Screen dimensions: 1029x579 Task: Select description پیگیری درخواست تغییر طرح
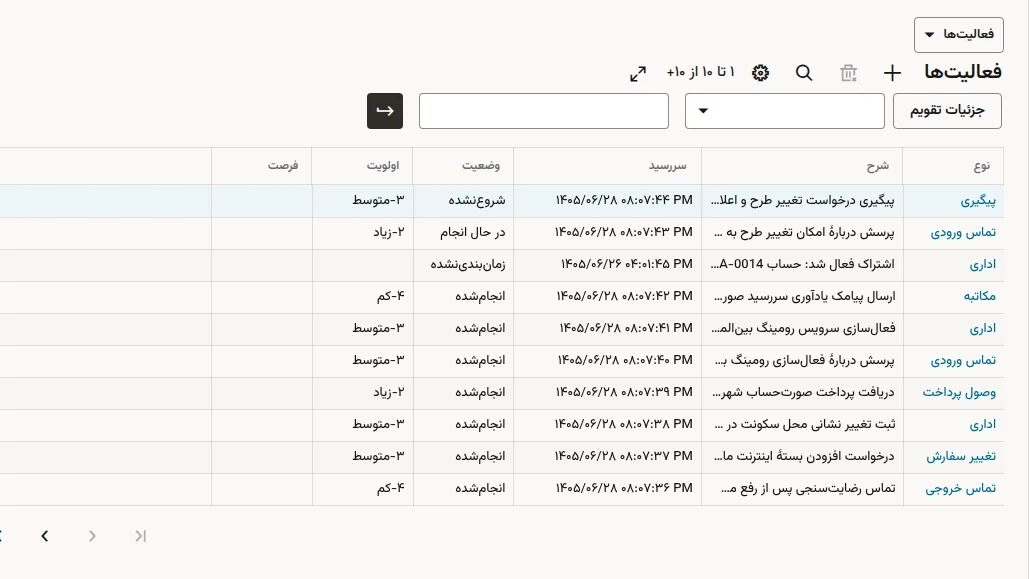[803, 201]
